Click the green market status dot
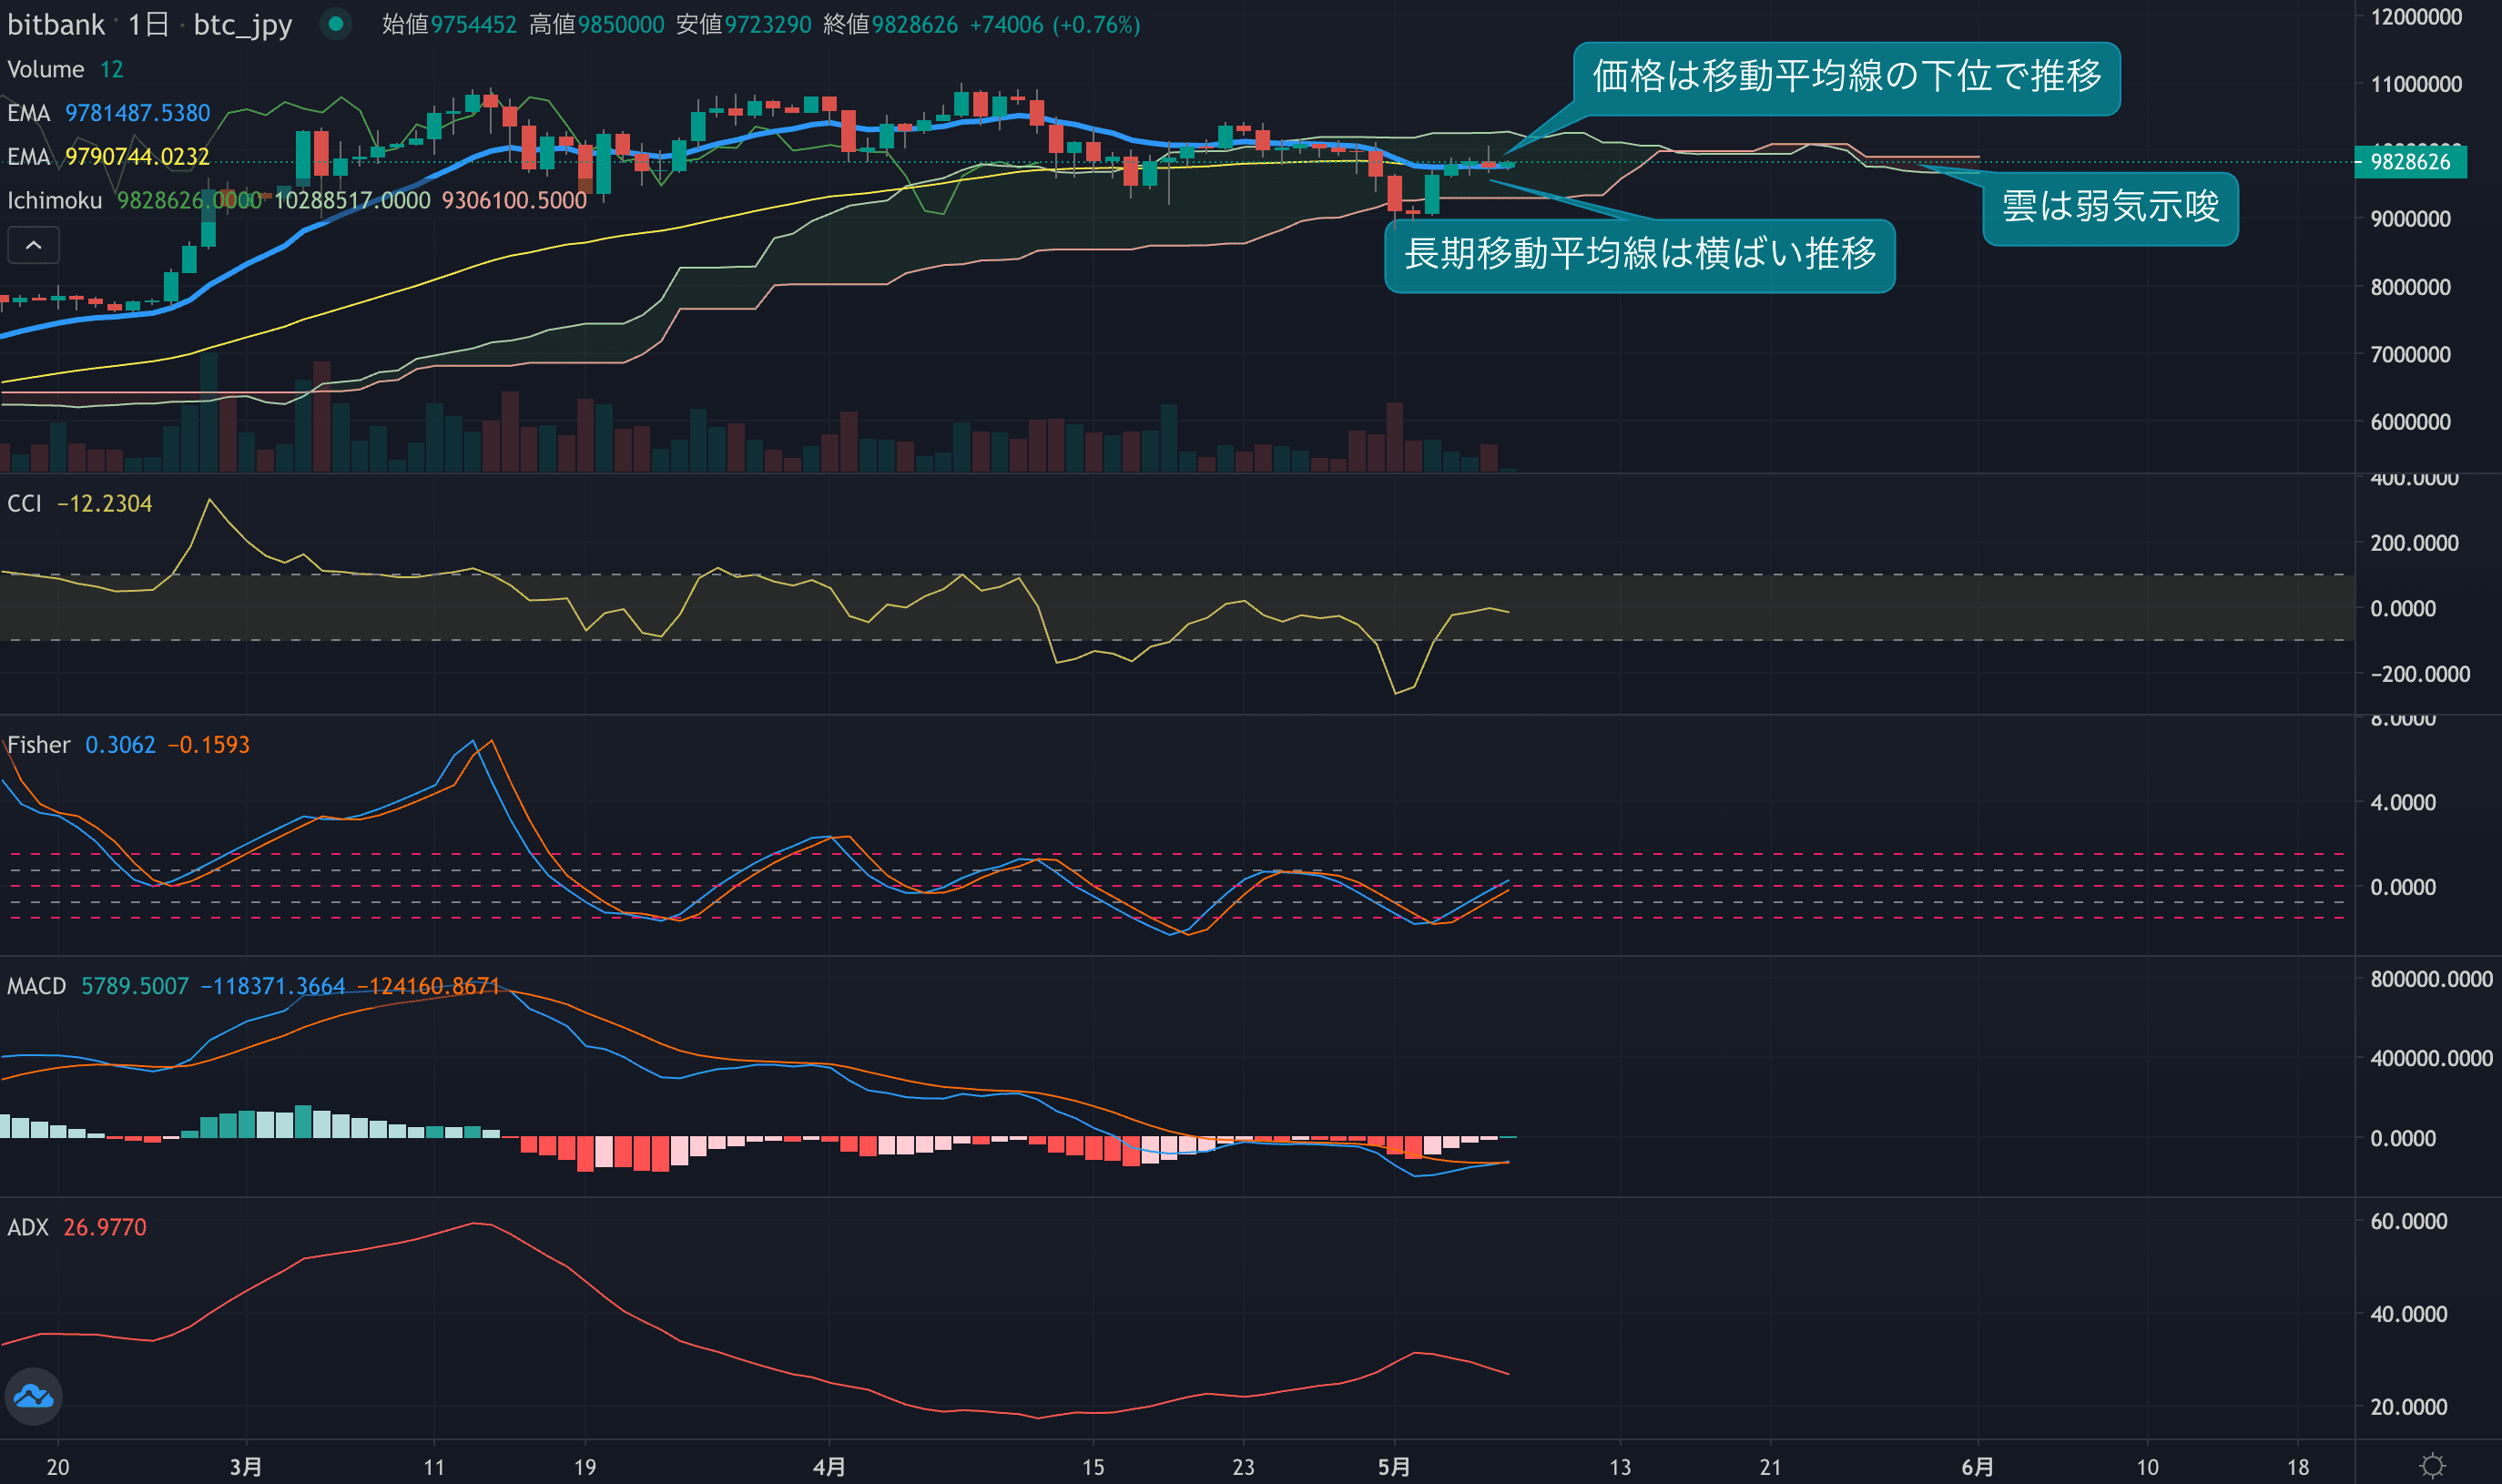 (x=336, y=24)
